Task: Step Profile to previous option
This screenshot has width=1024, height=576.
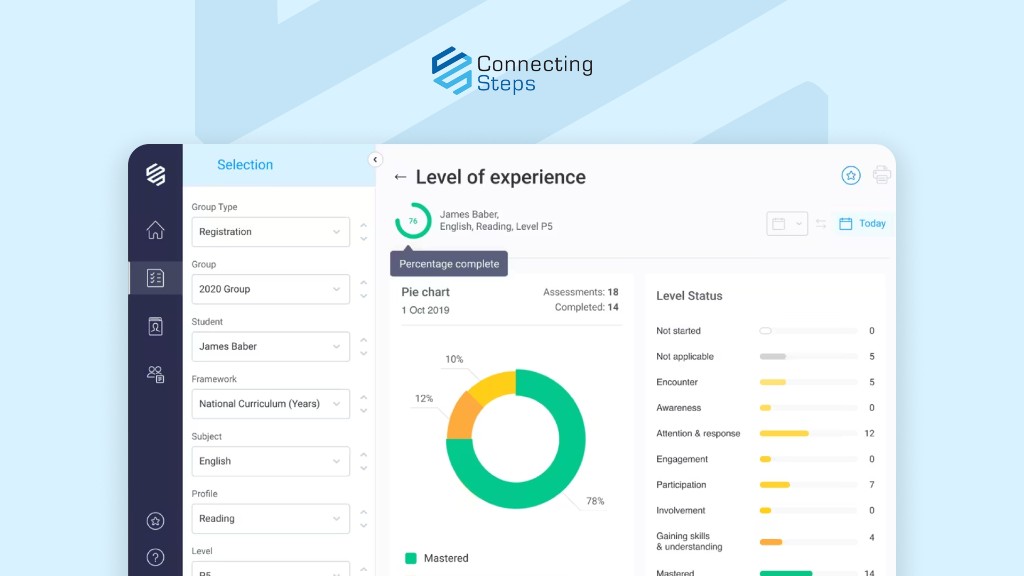Action: pos(364,513)
